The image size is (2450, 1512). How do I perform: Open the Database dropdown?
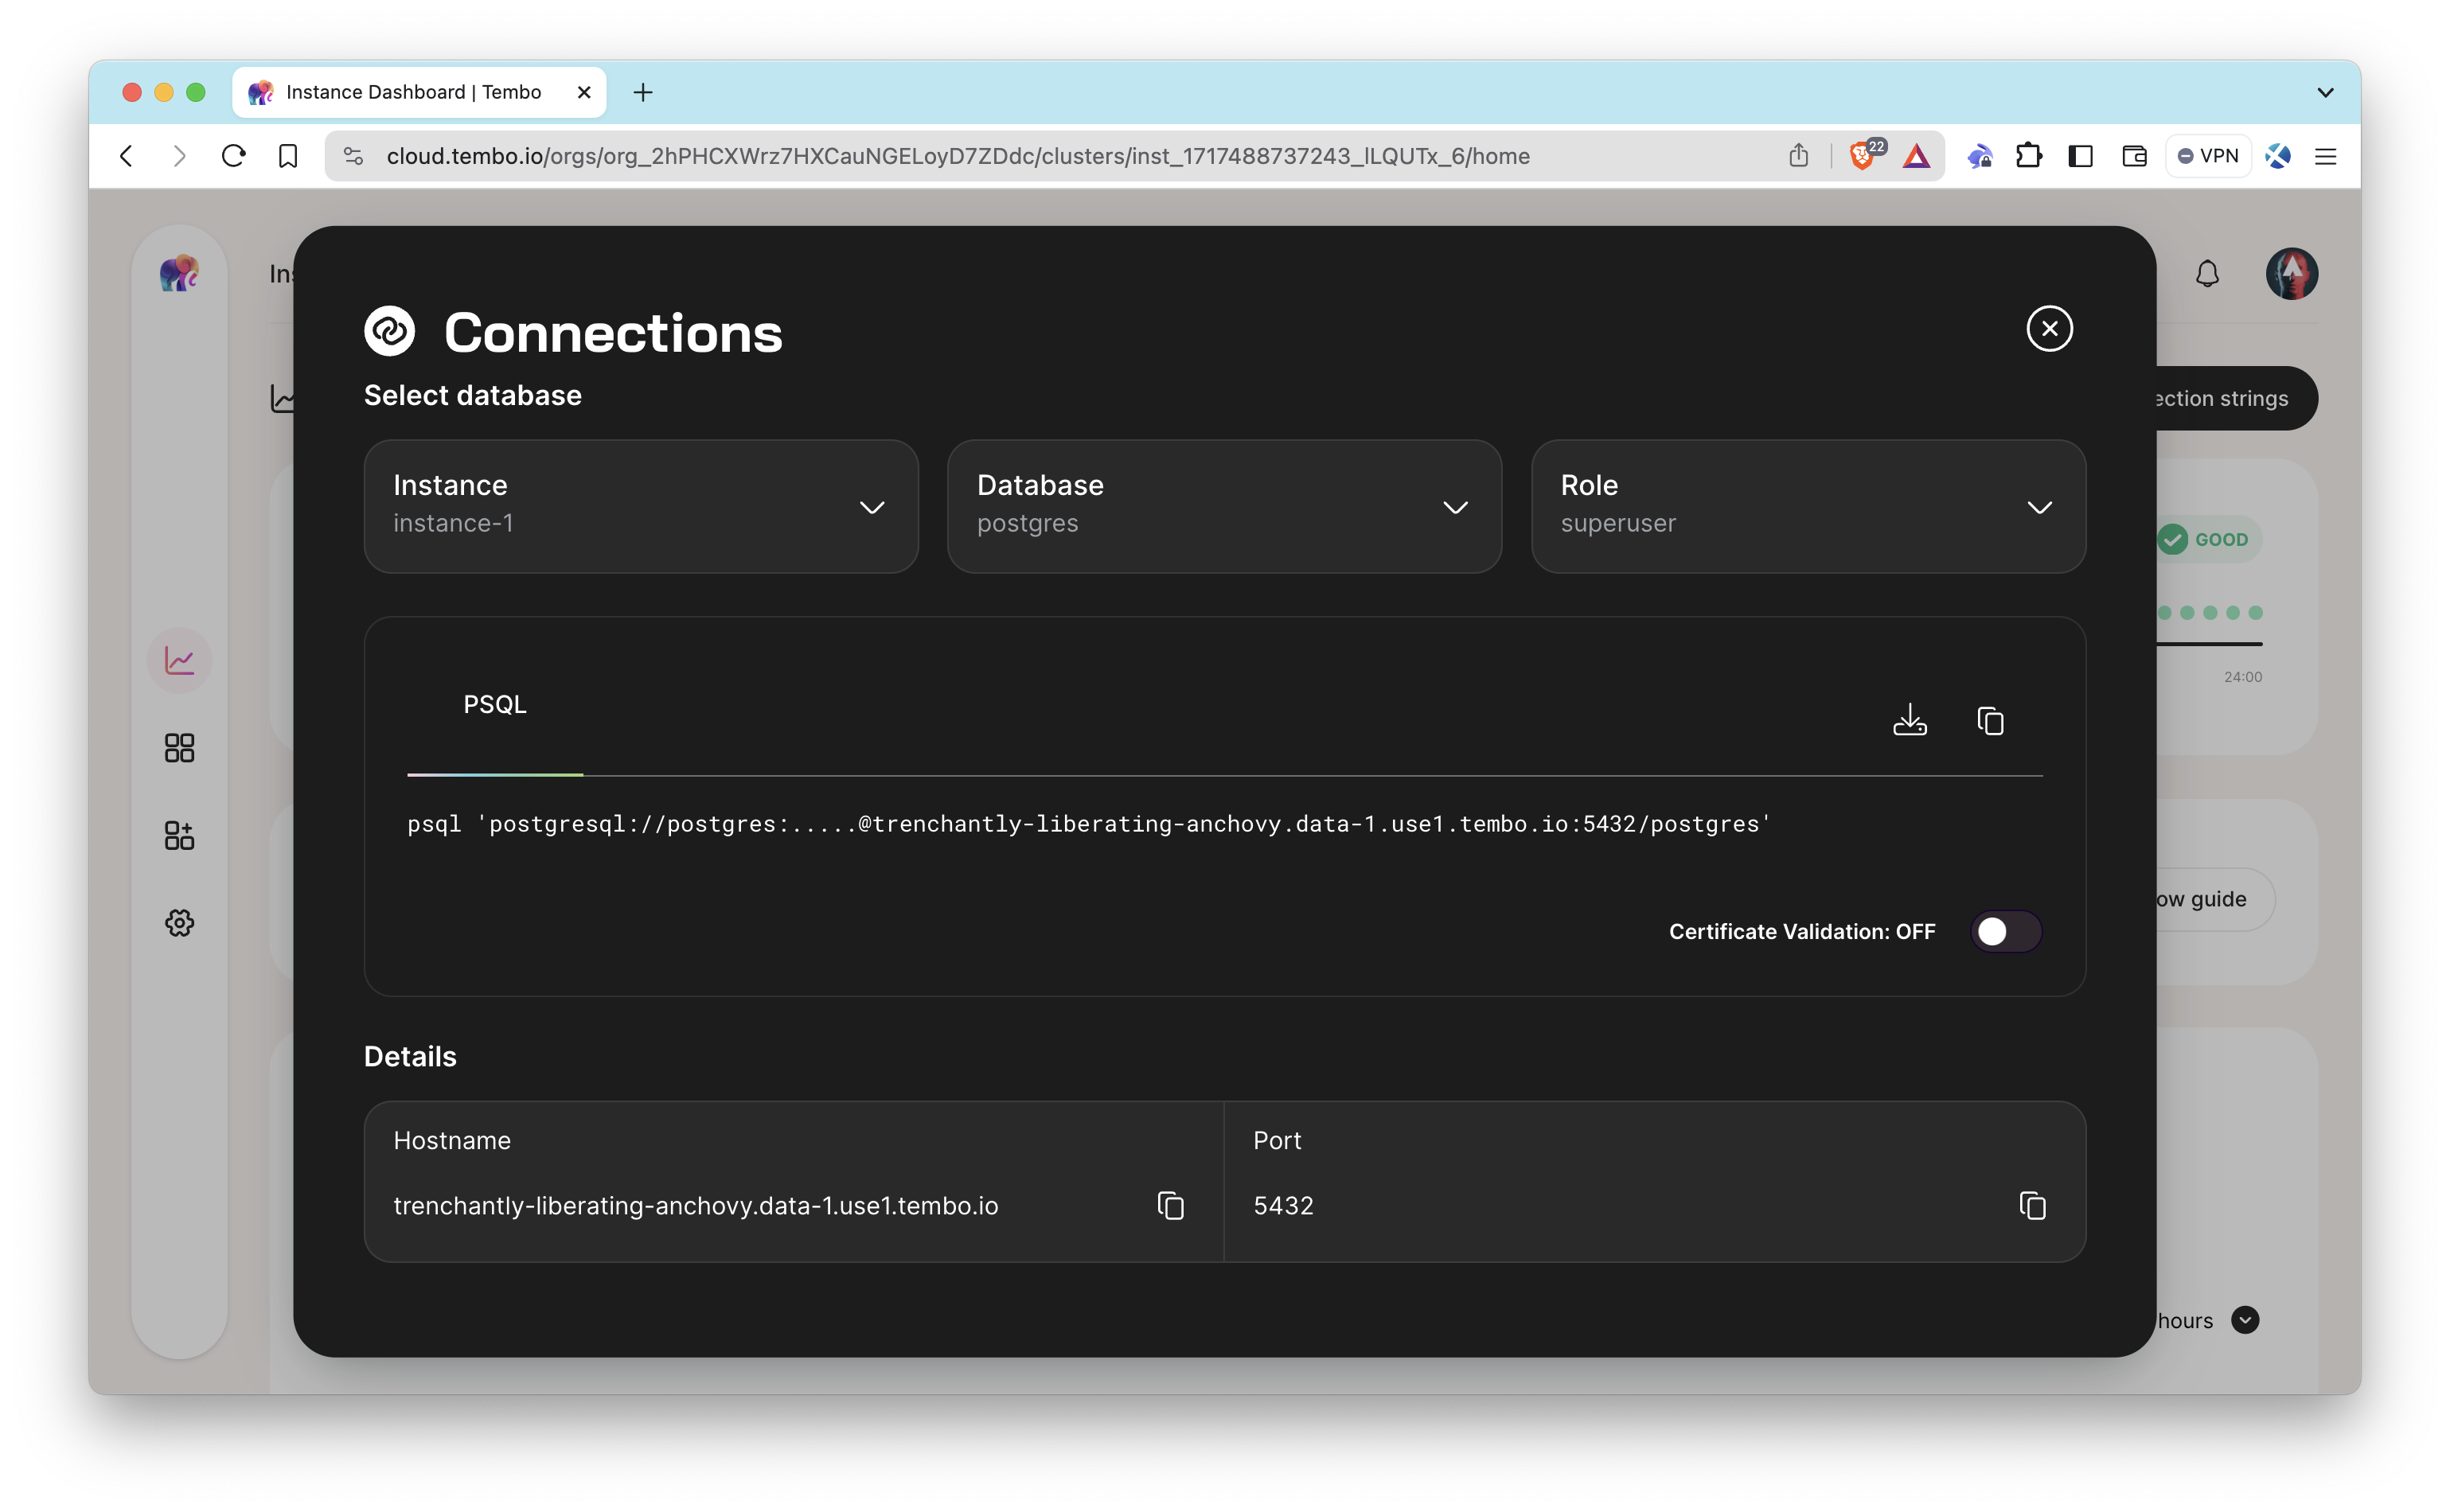point(1224,506)
